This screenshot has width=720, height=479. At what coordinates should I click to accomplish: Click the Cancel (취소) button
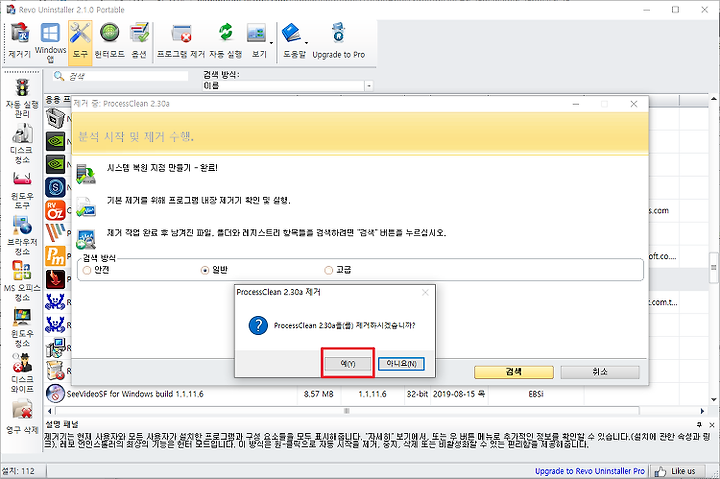600,372
